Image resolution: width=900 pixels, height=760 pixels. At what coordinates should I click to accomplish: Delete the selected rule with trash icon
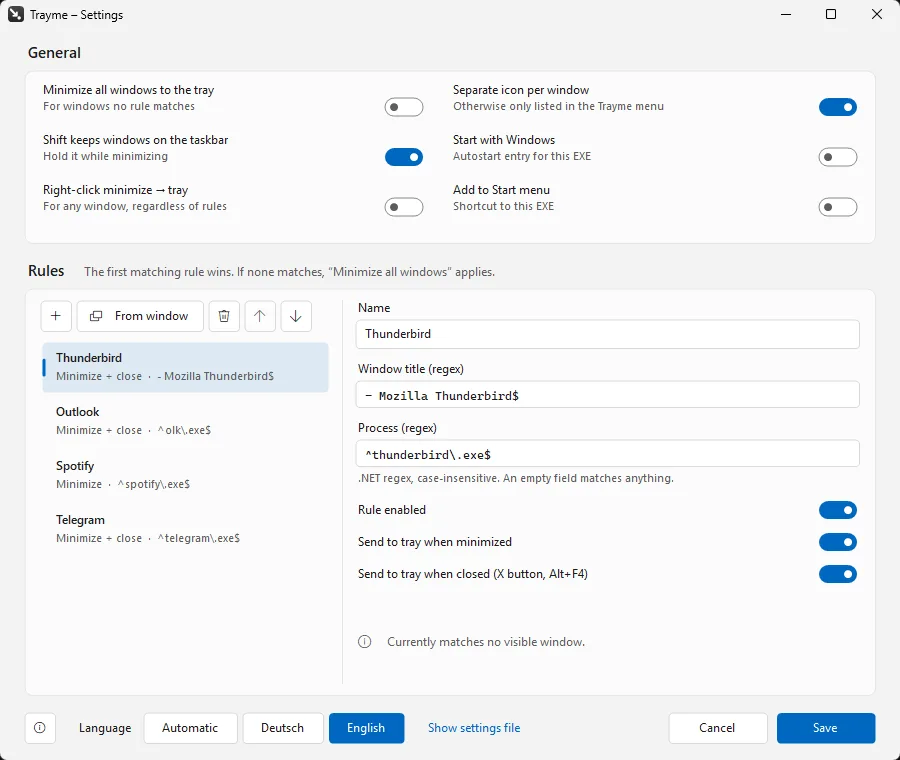tap(224, 316)
